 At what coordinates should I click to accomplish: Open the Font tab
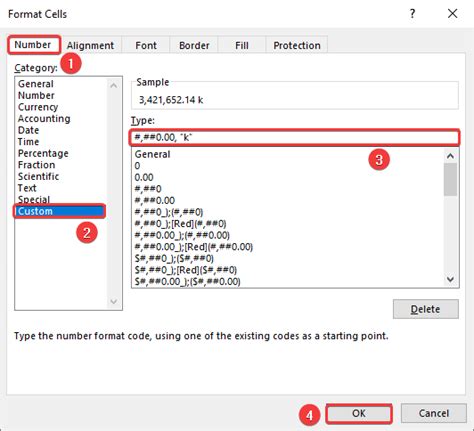(x=146, y=45)
